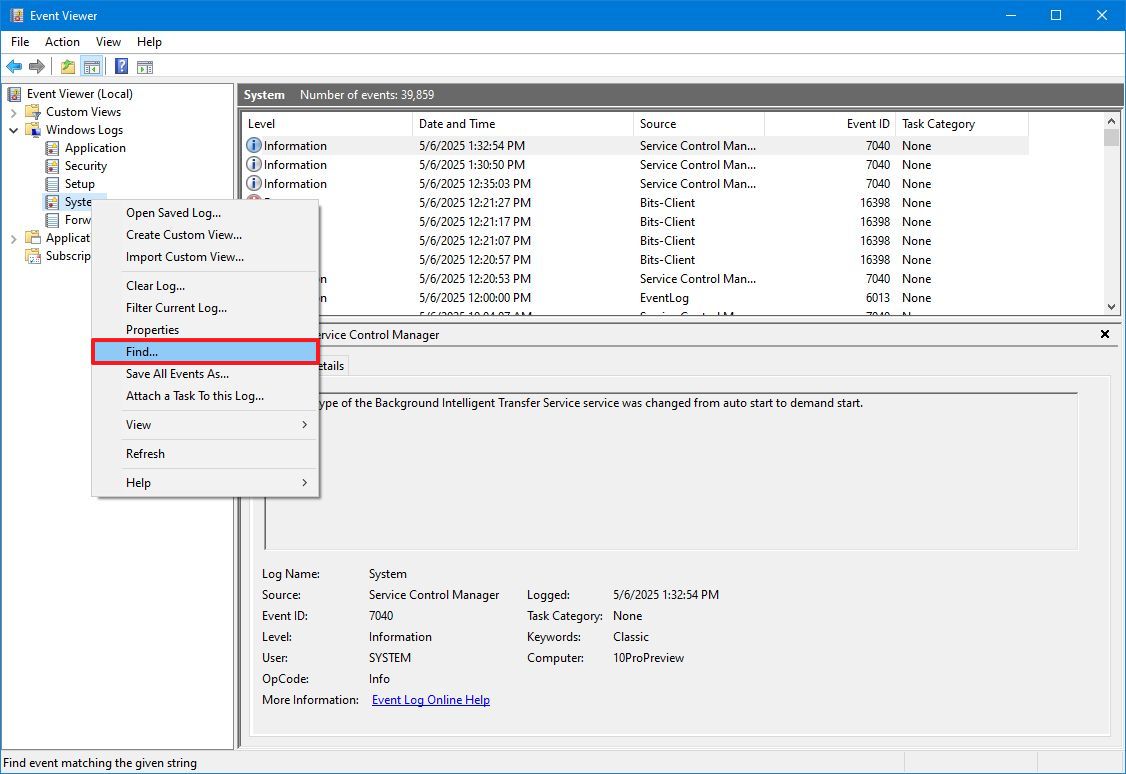
Task: Click the forward navigation arrow in toolbar
Action: (x=38, y=66)
